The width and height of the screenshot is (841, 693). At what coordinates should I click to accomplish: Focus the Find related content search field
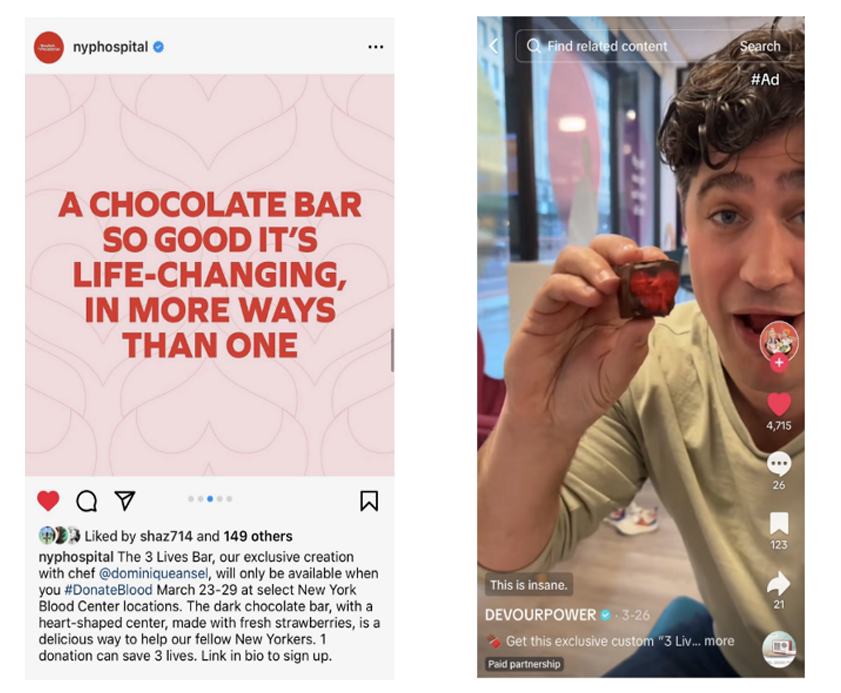pyautogui.click(x=622, y=46)
